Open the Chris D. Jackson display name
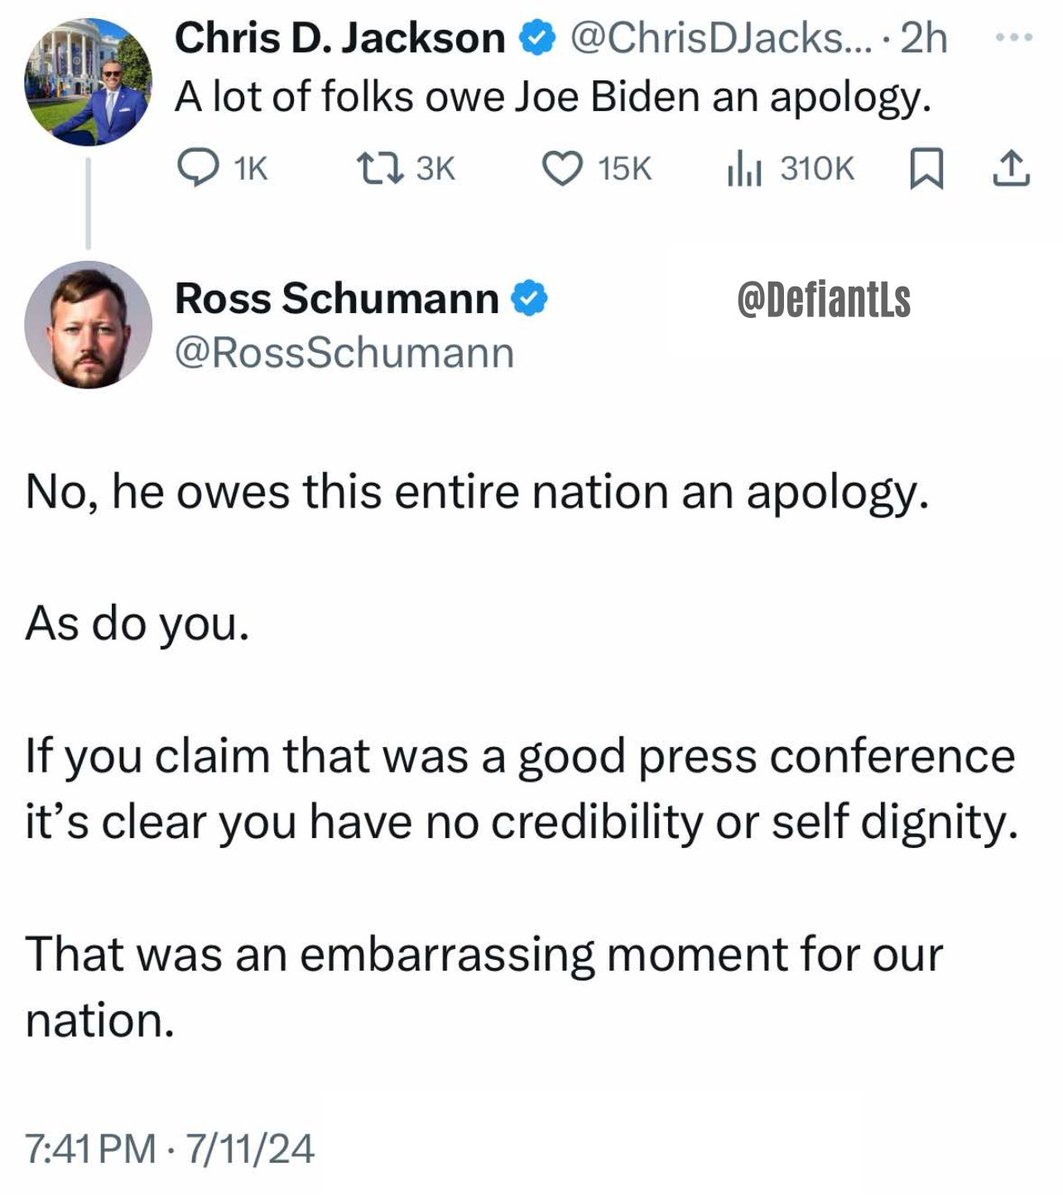1063x1200 pixels. [x=340, y=39]
